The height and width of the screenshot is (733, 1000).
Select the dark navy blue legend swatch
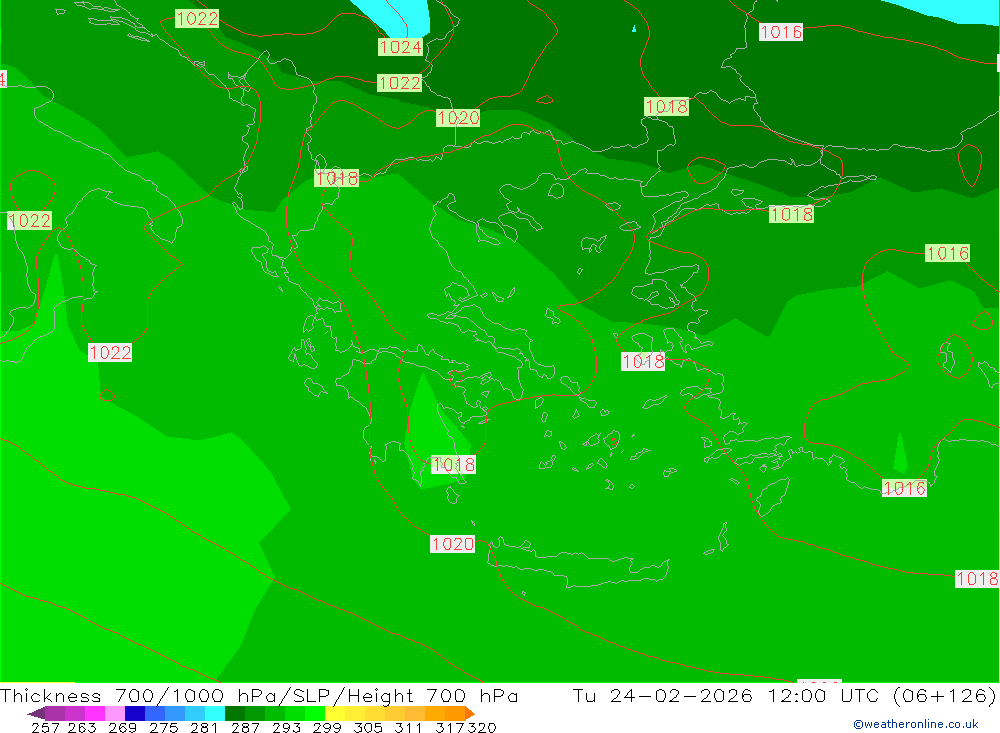[x=135, y=713]
